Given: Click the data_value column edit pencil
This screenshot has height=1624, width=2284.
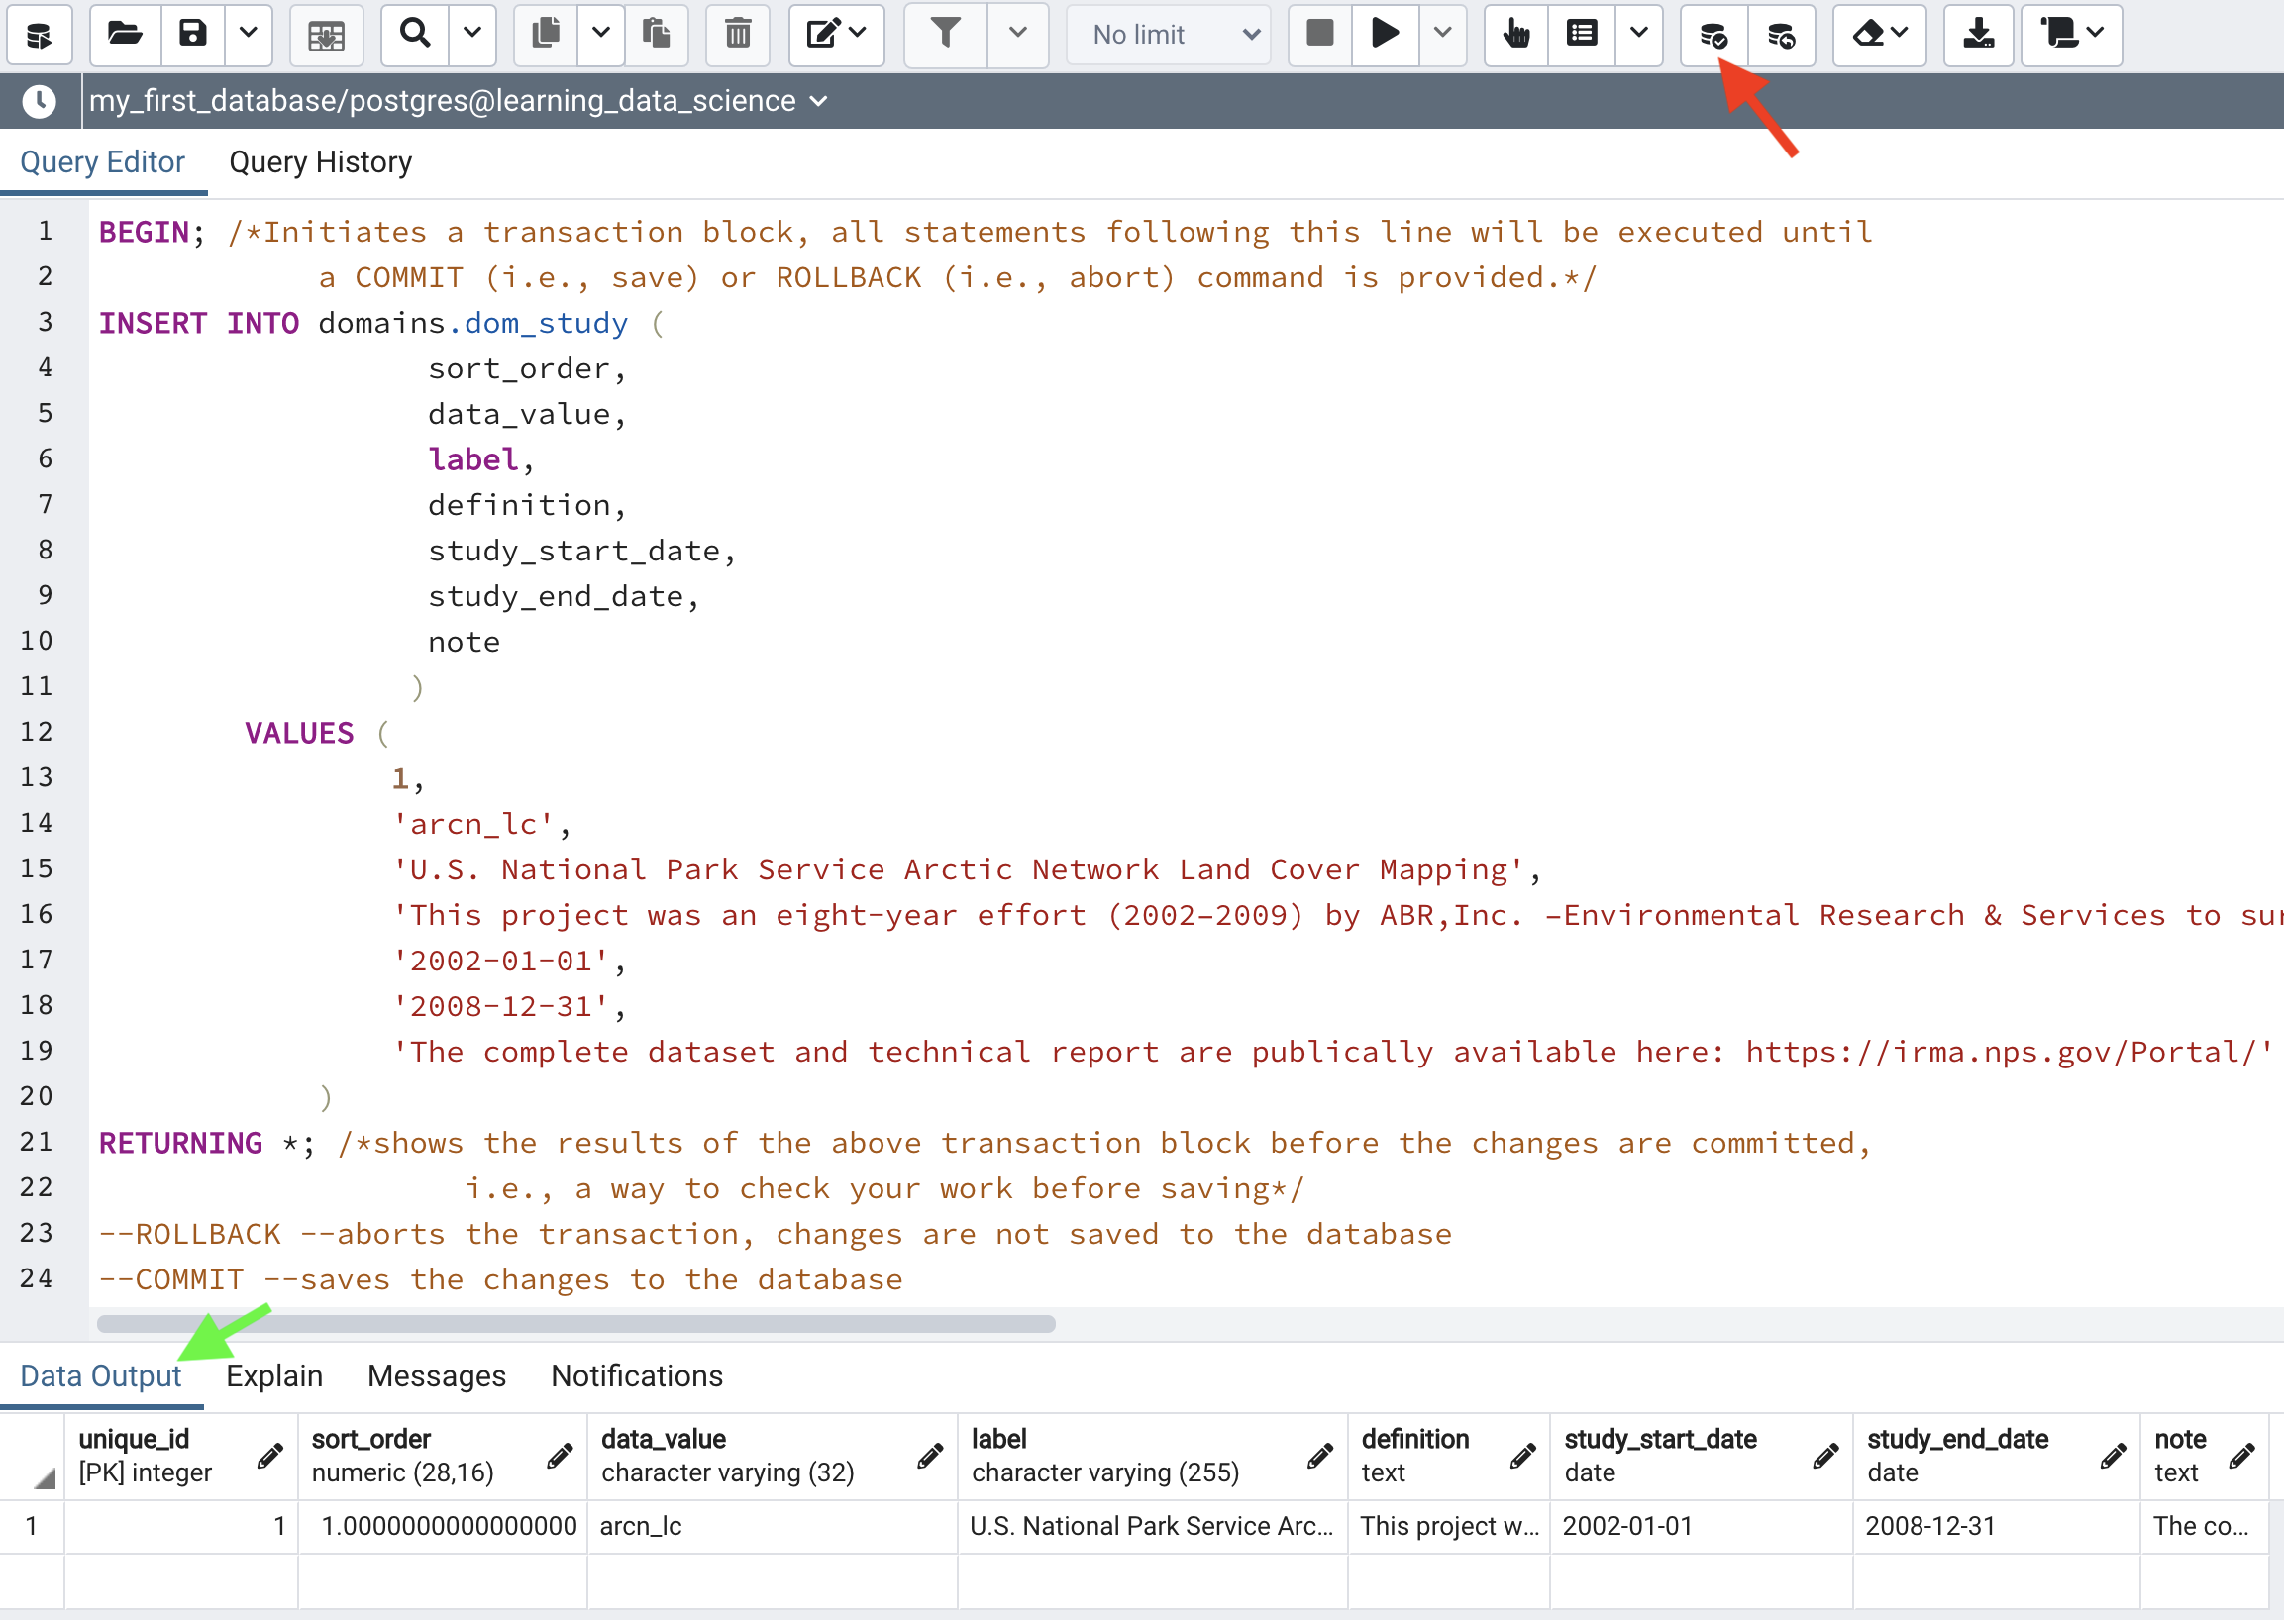Looking at the screenshot, I should pos(929,1456).
